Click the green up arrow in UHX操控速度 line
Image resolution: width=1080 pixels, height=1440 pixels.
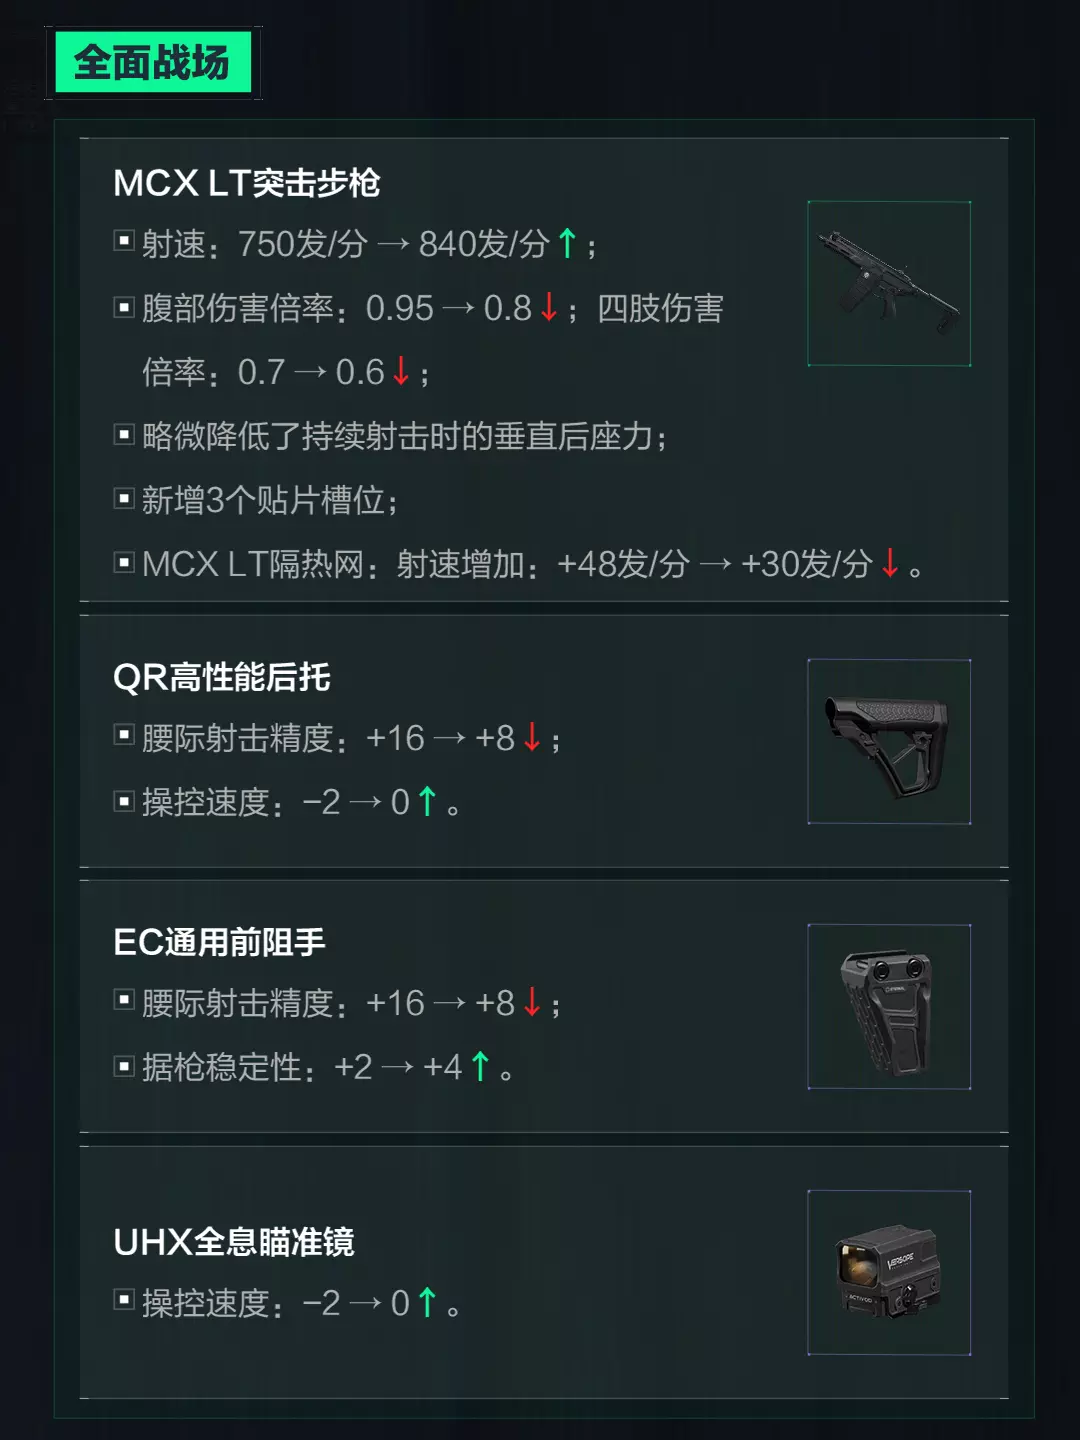click(x=427, y=1302)
